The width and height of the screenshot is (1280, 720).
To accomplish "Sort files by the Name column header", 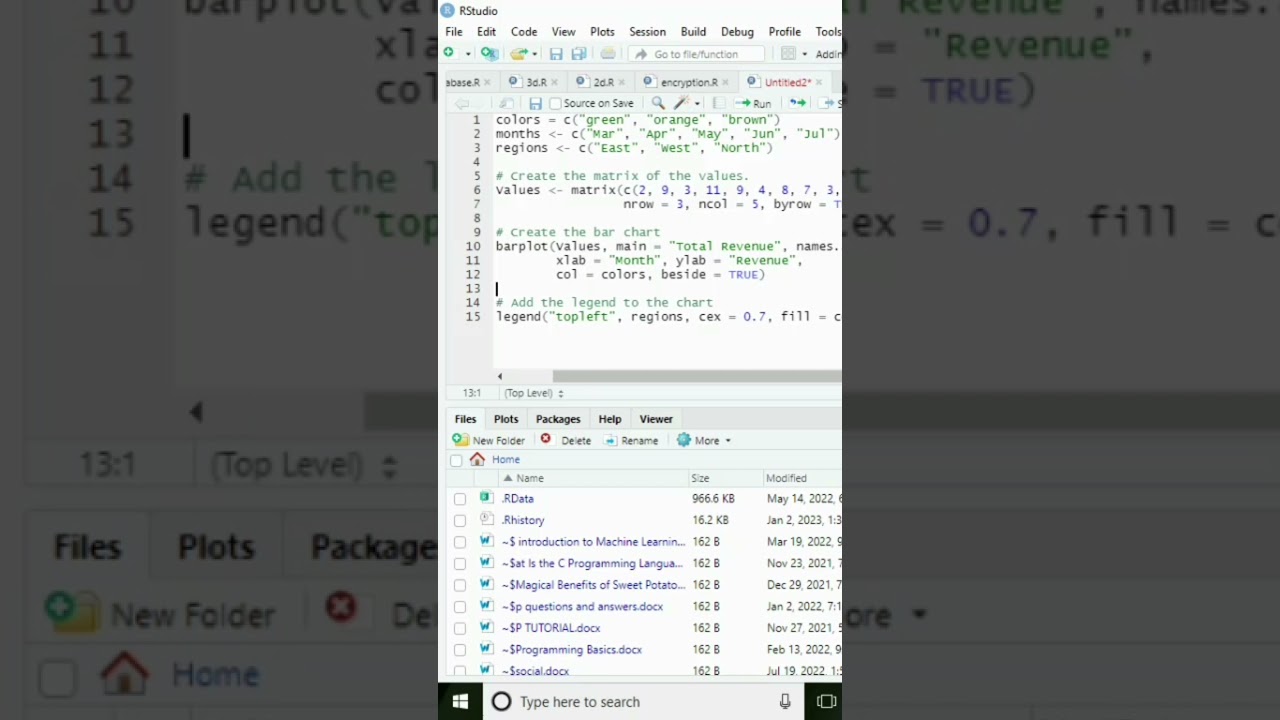I will click(x=530, y=478).
